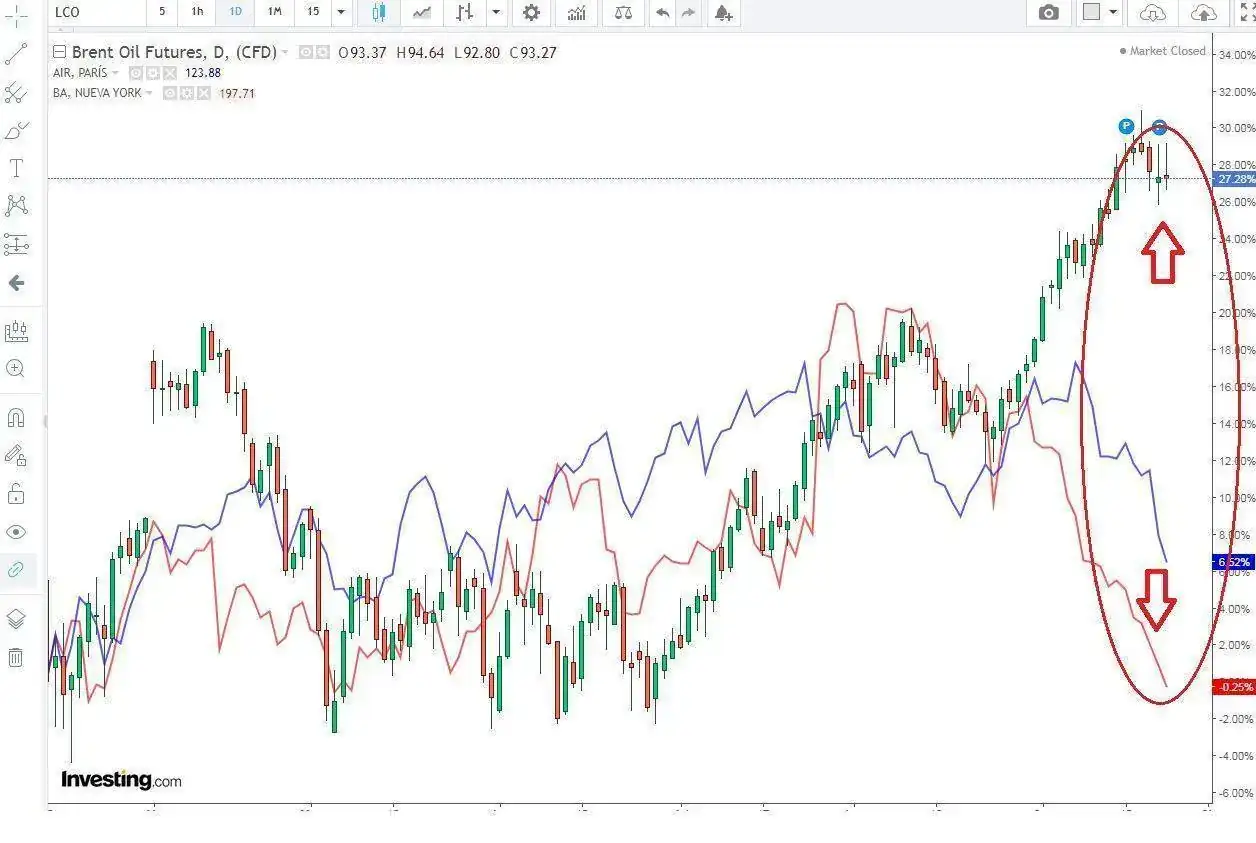Open chart settings gear
The height and width of the screenshot is (843, 1256).
[531, 12]
